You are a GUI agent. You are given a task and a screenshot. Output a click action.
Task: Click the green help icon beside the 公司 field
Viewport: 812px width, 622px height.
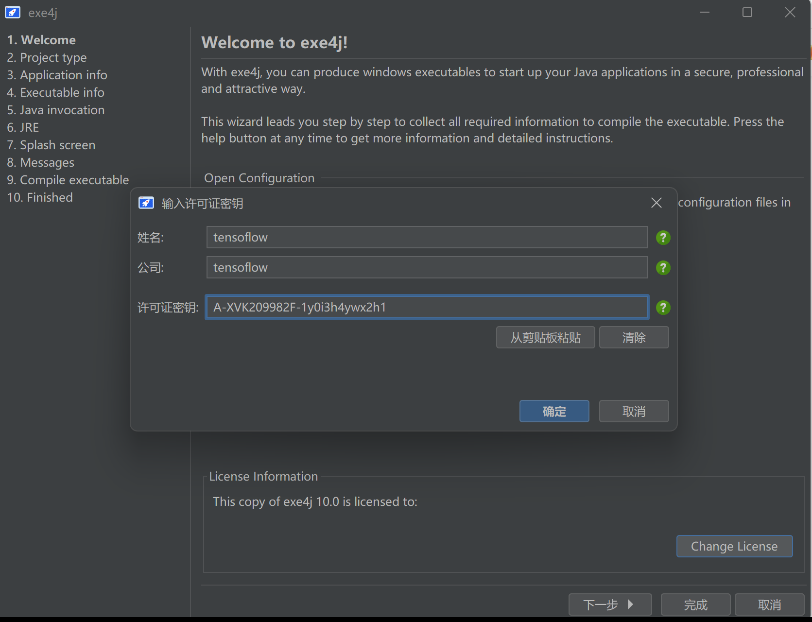tap(663, 268)
